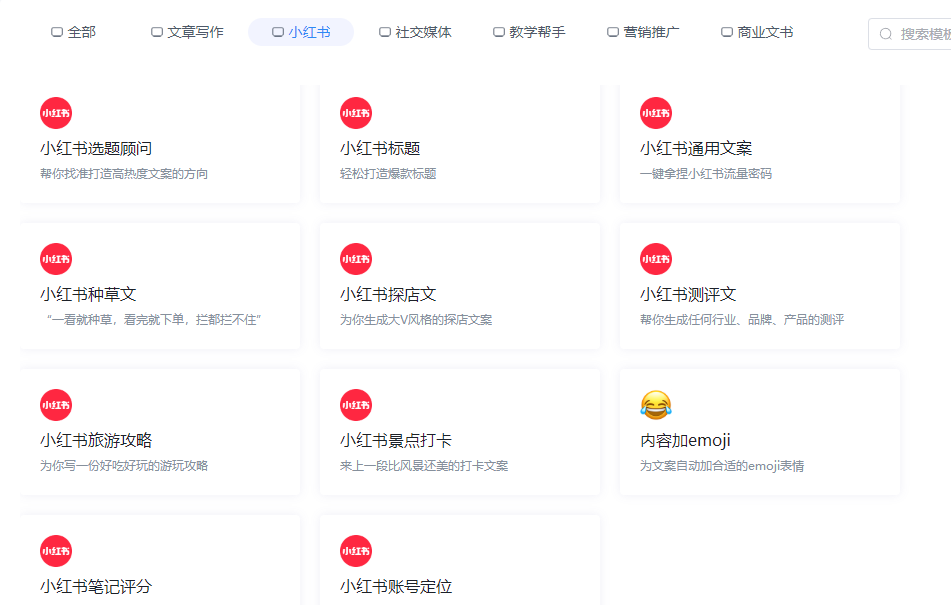Click the red badge icon on 小红书标题 card
Image resolution: width=951 pixels, height=616 pixels.
click(x=355, y=113)
